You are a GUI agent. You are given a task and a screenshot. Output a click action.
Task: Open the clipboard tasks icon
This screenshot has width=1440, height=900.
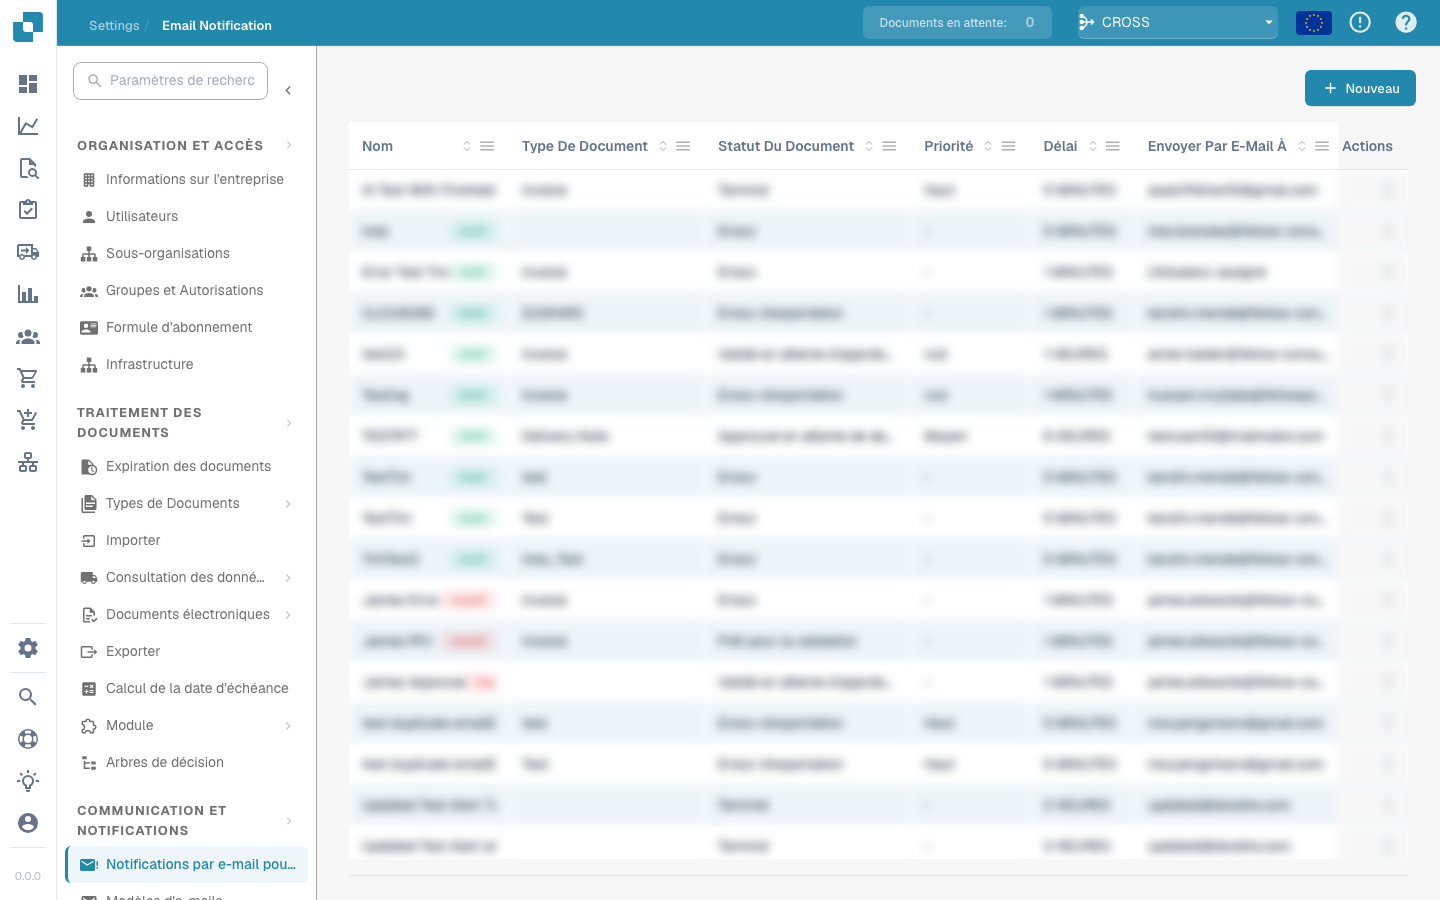(x=28, y=209)
